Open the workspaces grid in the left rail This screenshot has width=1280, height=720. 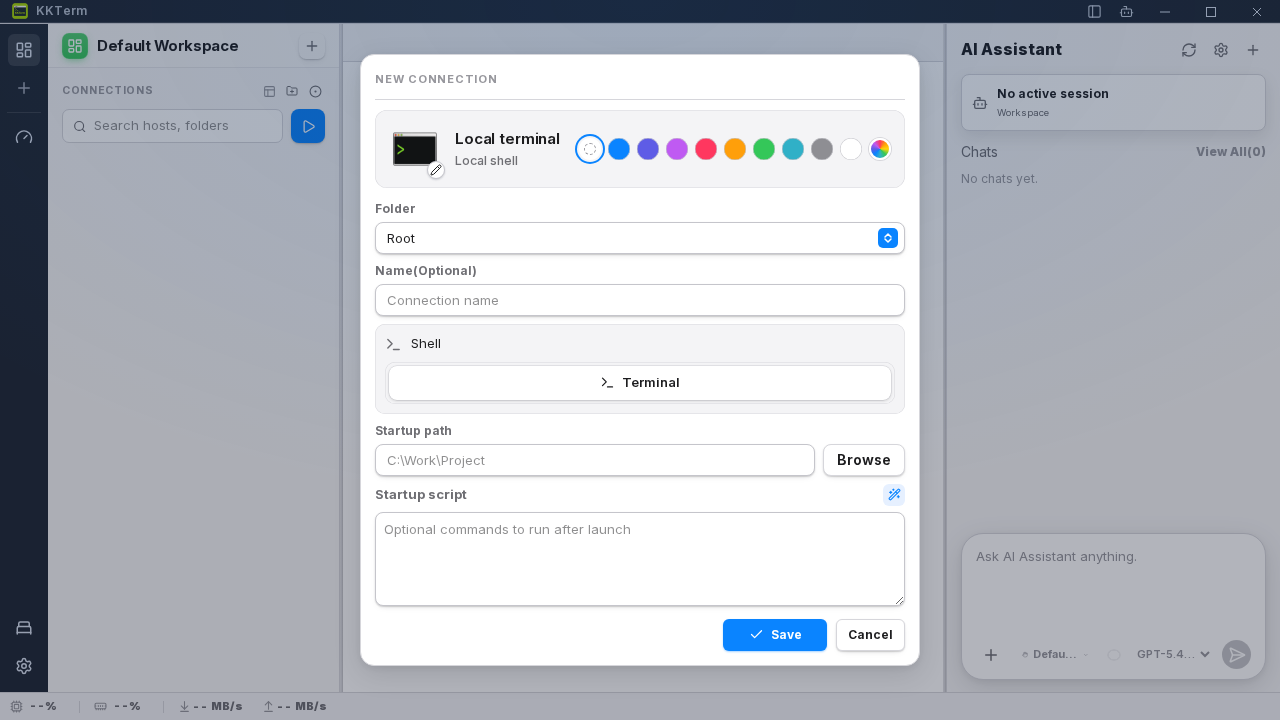[24, 50]
